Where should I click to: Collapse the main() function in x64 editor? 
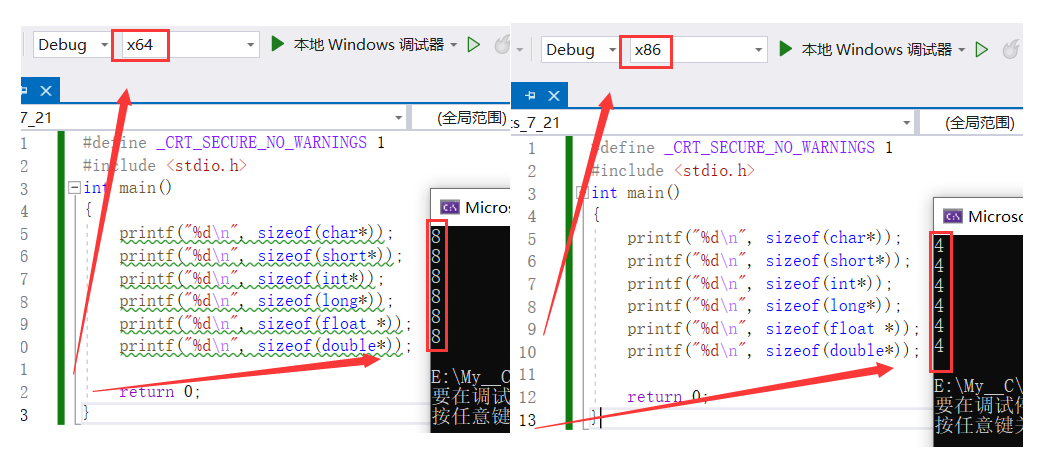[x=75, y=187]
